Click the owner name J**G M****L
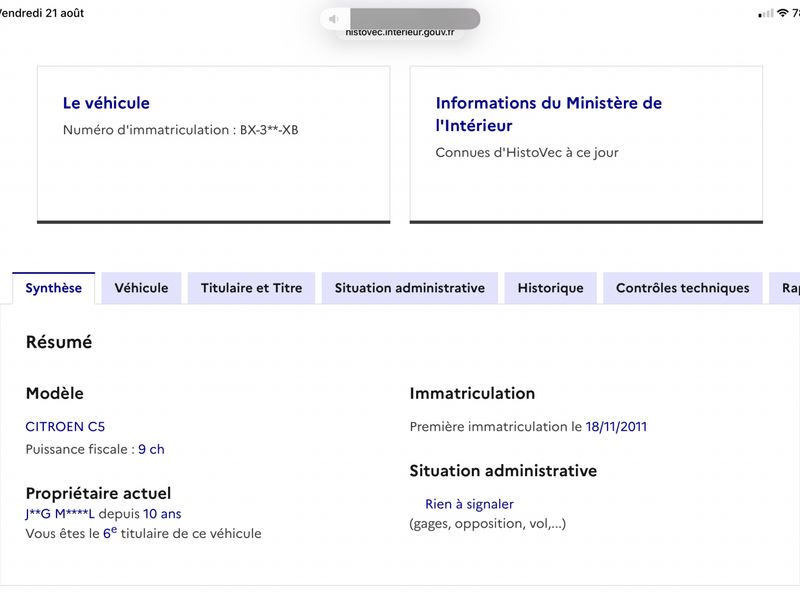 (x=60, y=514)
